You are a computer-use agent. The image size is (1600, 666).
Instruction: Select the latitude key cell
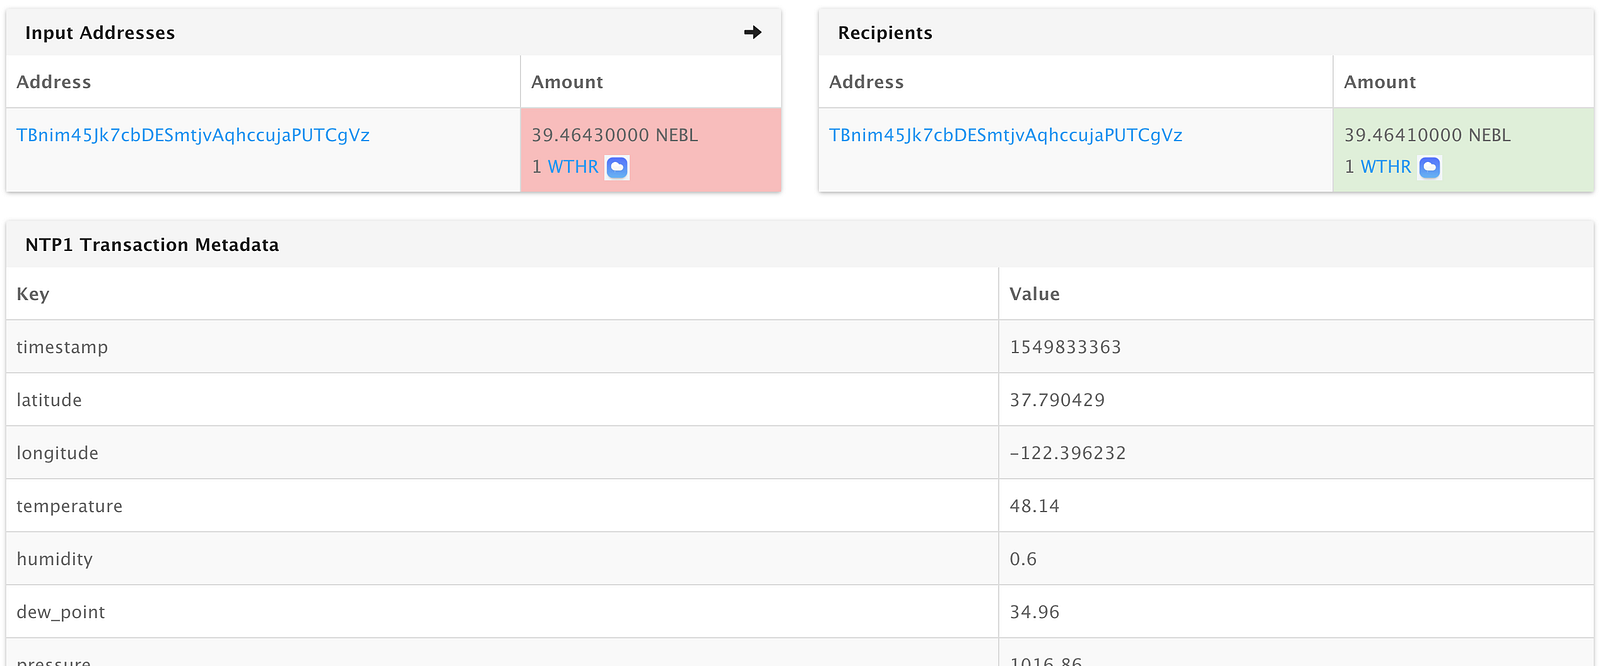(502, 400)
